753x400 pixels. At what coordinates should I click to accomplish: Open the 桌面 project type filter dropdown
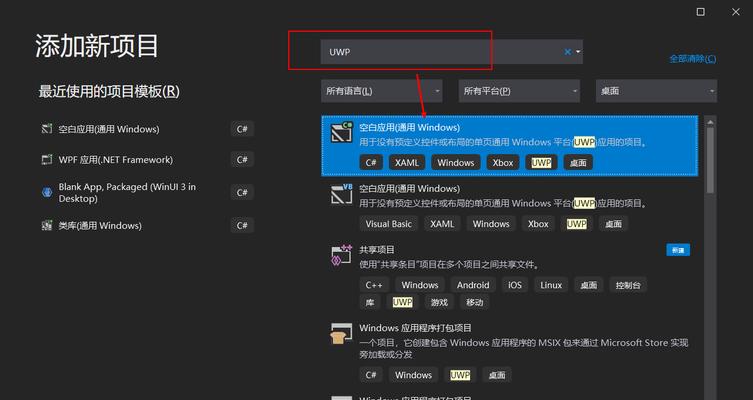(656, 91)
